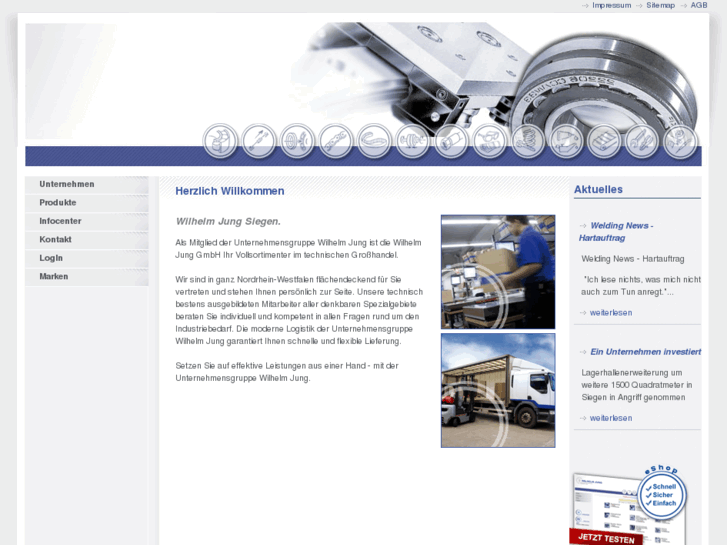Screen dimensions: 727x545
Task: Open the Welding News - Hartauftrag headline
Action: coord(617,232)
